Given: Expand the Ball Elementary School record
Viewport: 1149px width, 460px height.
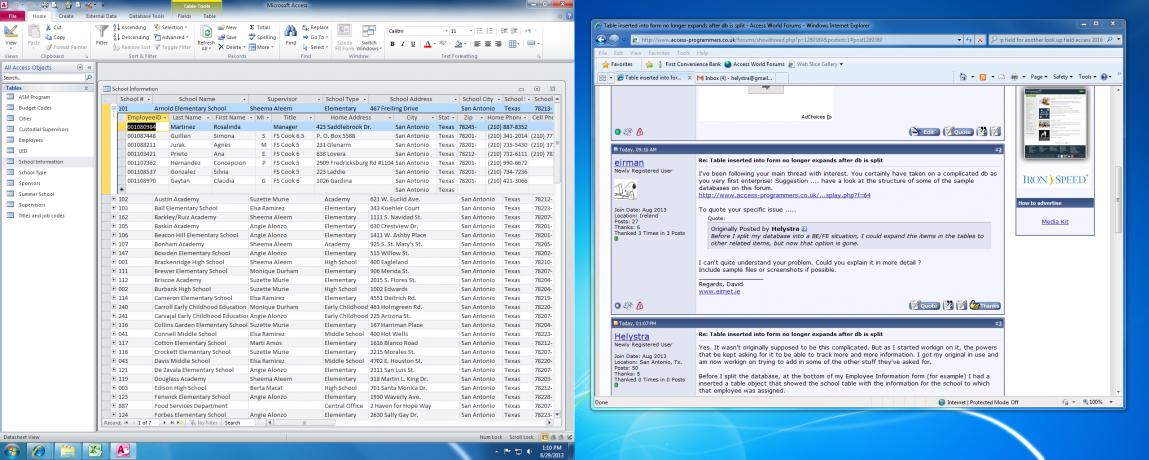Looking at the screenshot, I should pos(113,208).
